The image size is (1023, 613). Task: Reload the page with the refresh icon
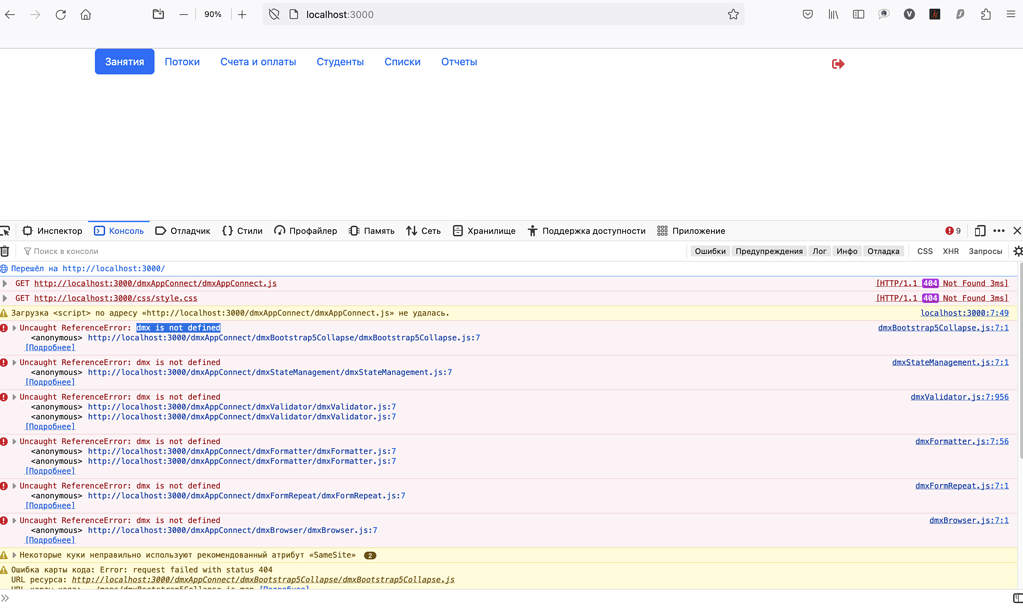(60, 15)
